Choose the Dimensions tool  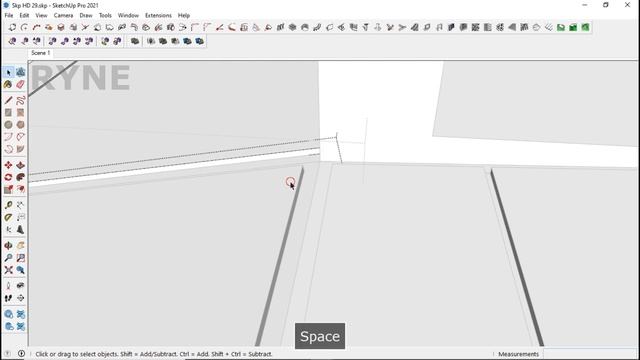(20, 205)
